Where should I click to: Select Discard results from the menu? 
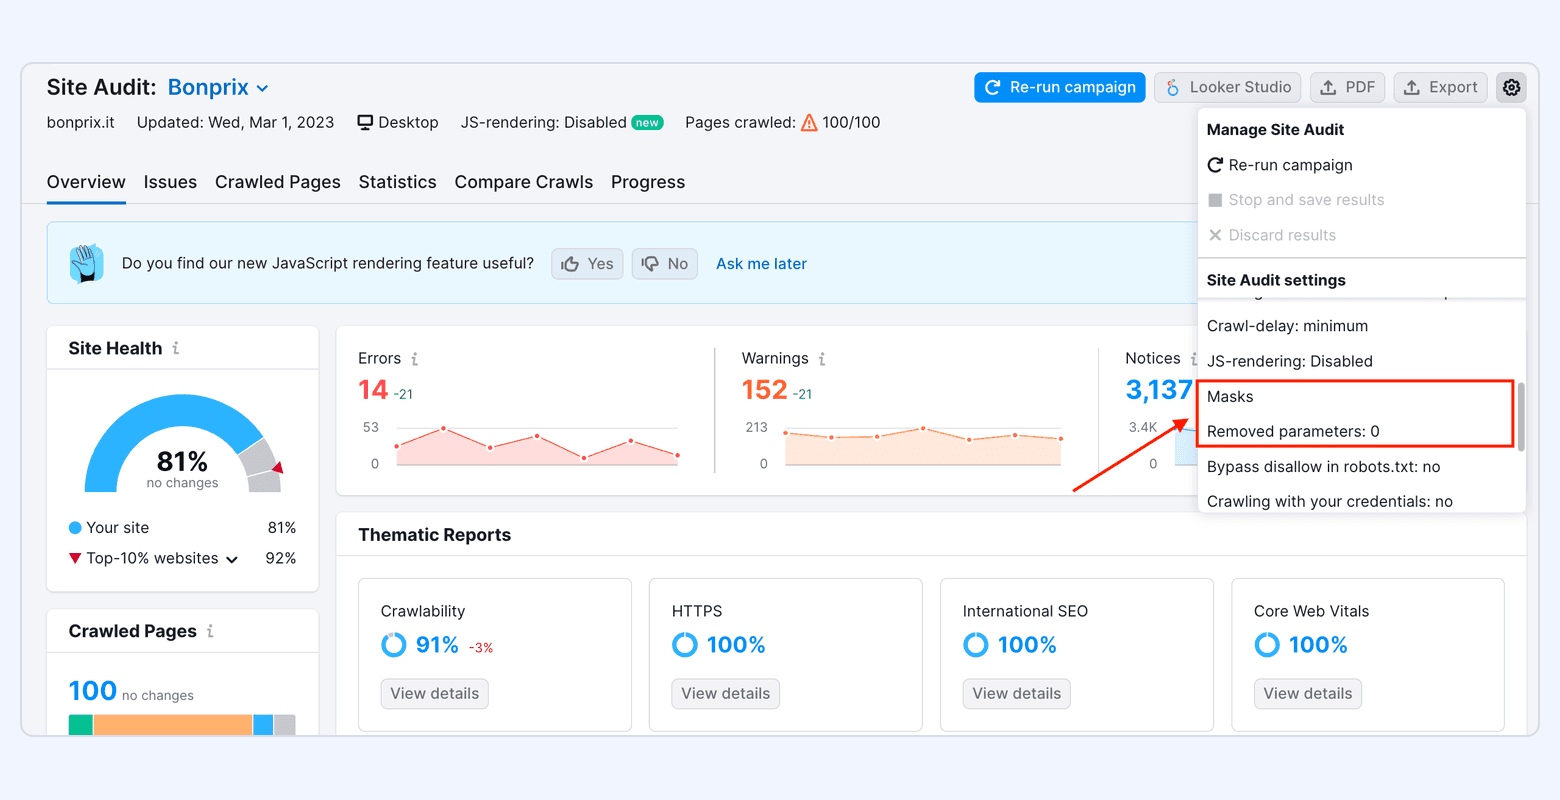[x=1281, y=235]
